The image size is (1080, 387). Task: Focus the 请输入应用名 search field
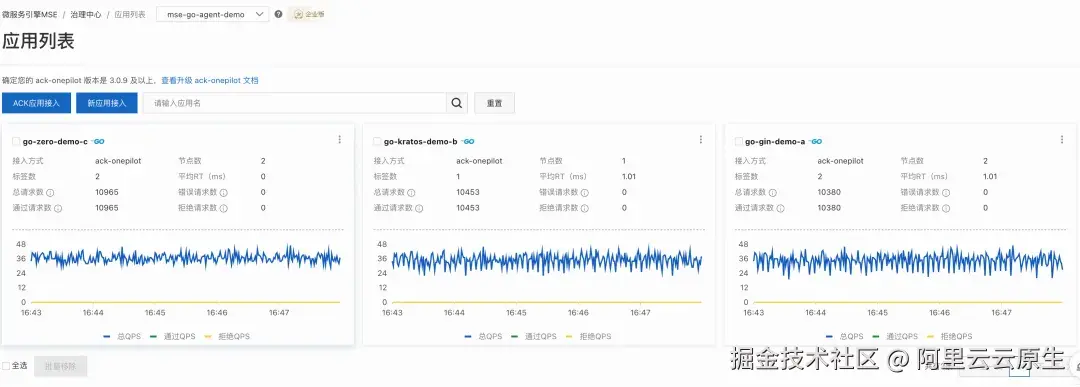(295, 103)
